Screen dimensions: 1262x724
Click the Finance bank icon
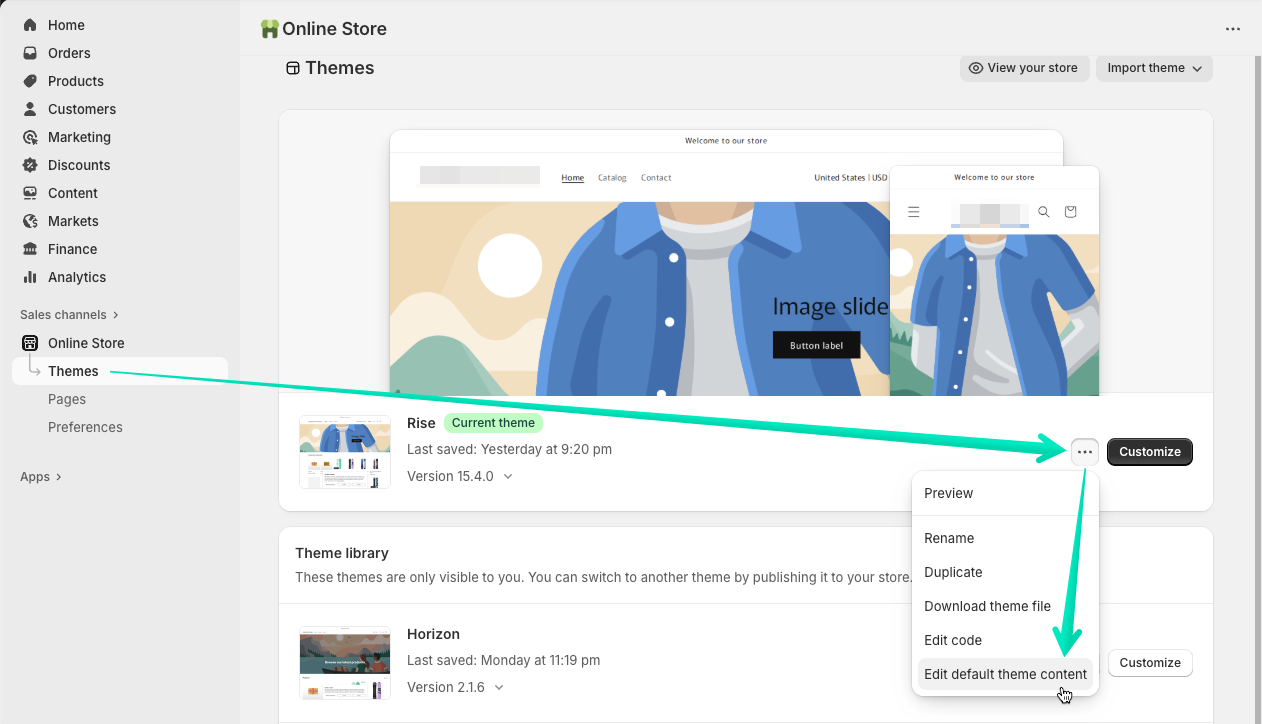point(30,249)
